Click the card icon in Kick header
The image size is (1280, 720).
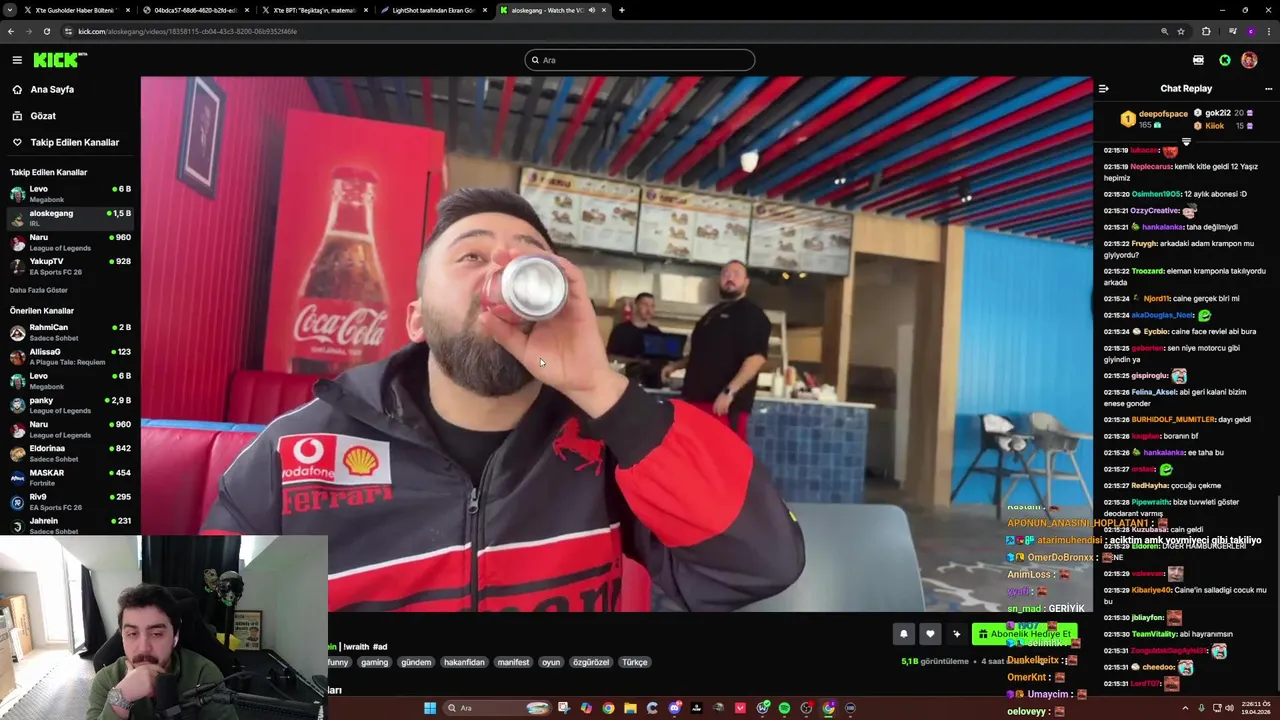1198,60
